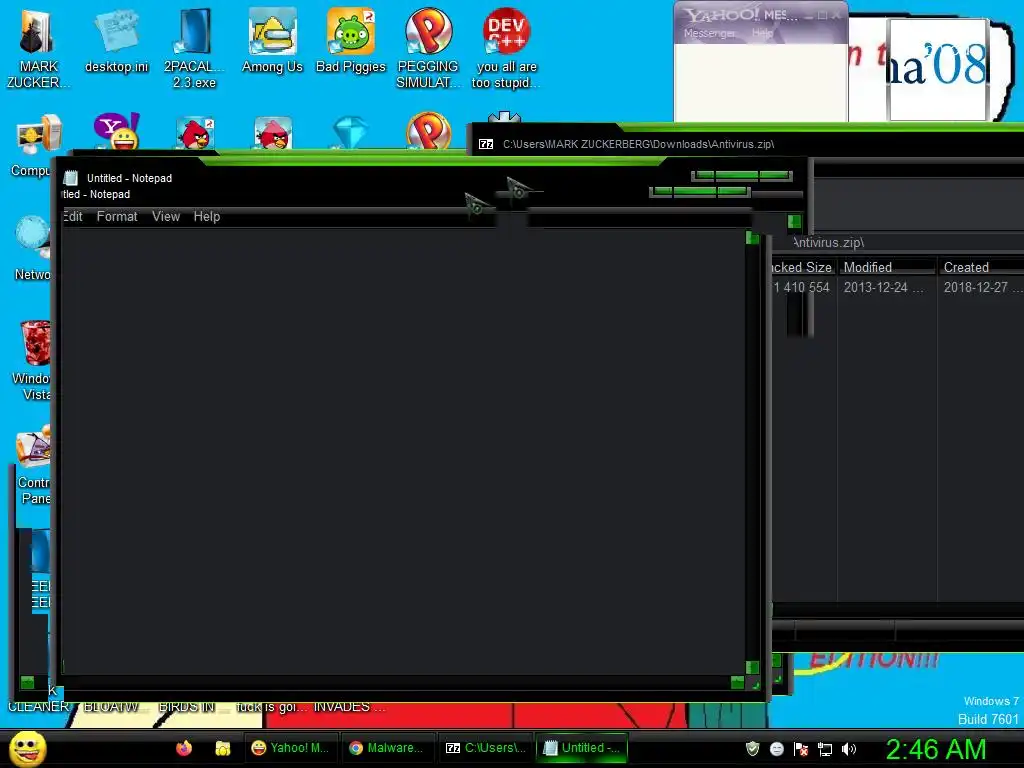
Task: Sort by the Modified column header in 7-Zip
Action: coord(886,267)
